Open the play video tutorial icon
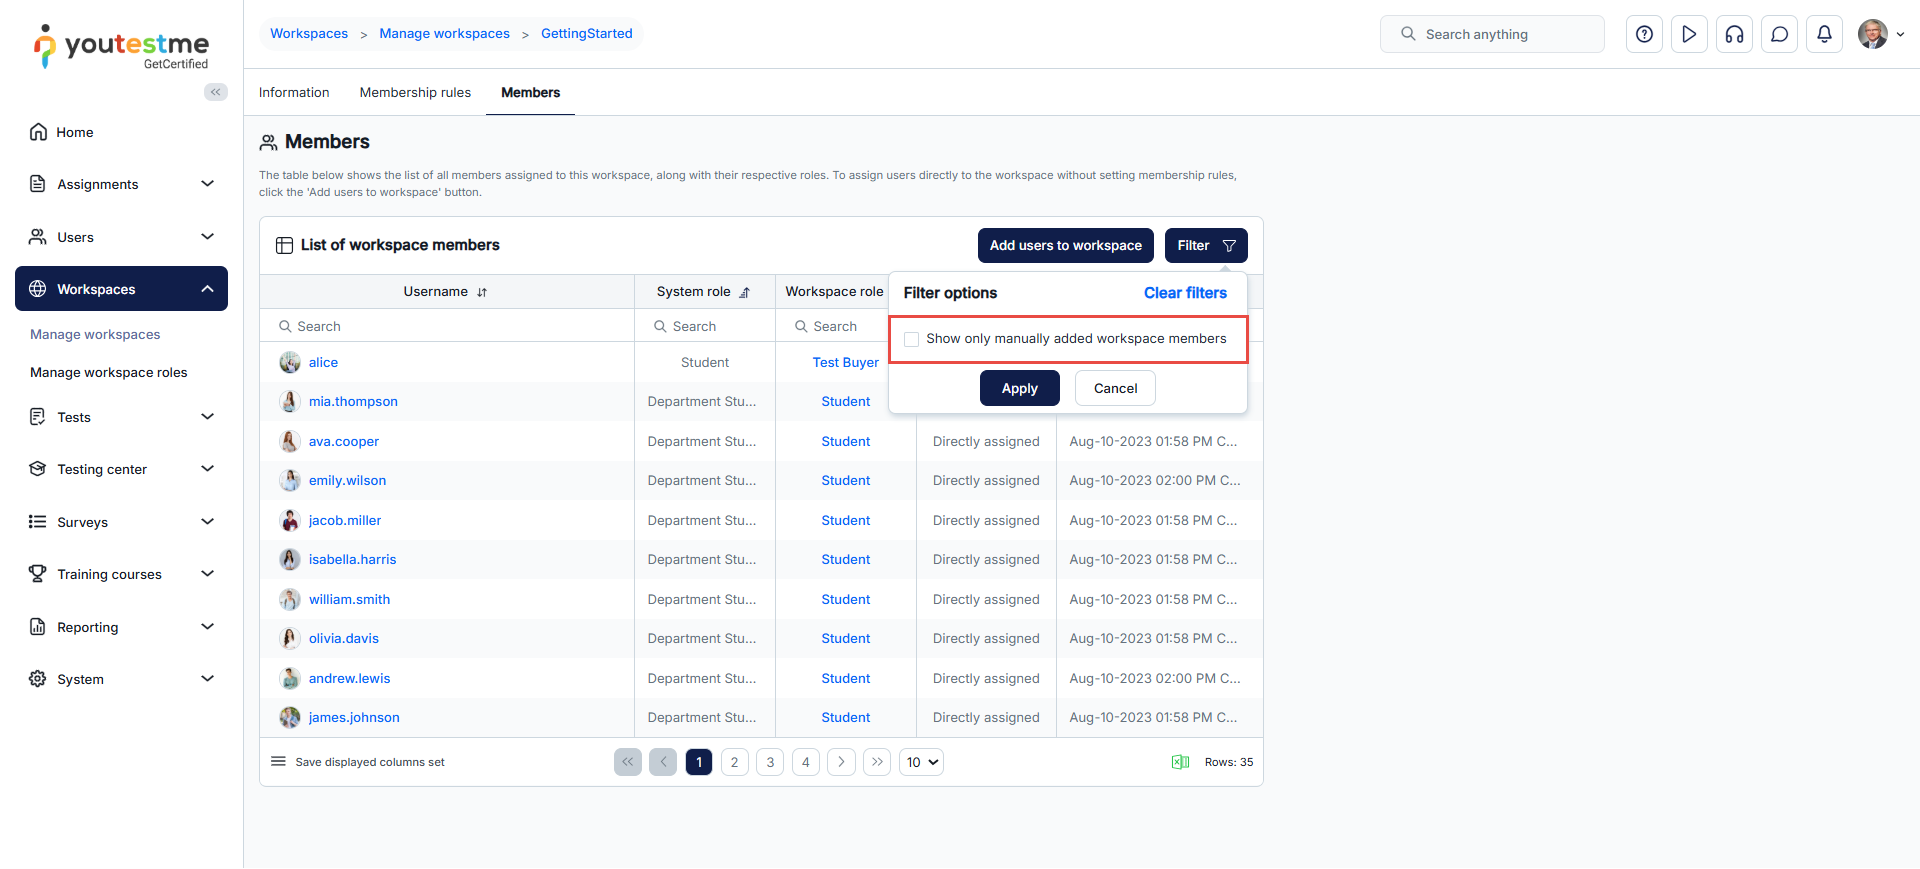Image resolution: width=1920 pixels, height=869 pixels. (1689, 34)
